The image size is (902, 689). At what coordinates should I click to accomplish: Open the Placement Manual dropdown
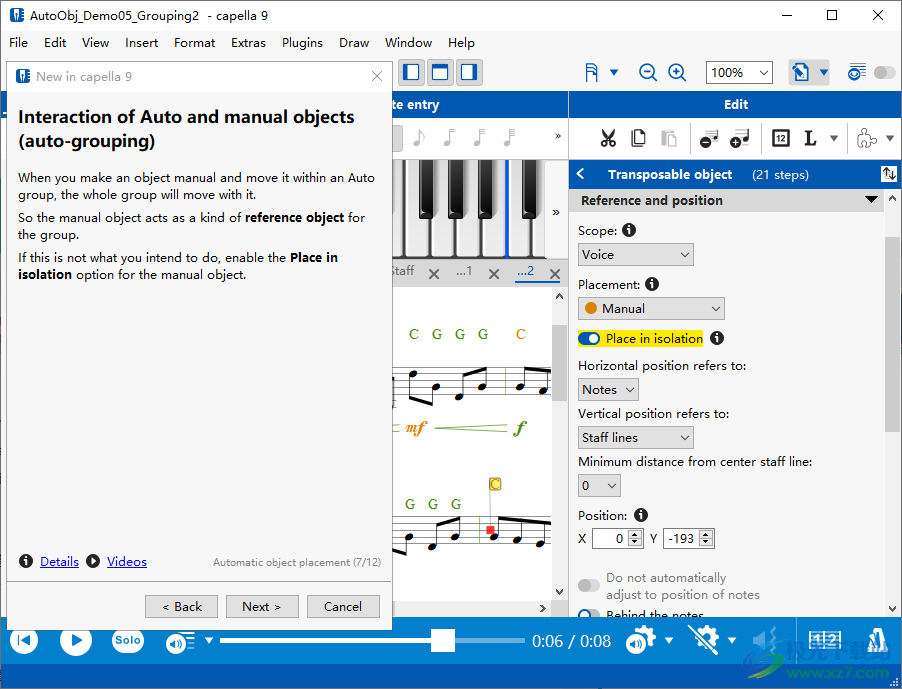coord(651,309)
